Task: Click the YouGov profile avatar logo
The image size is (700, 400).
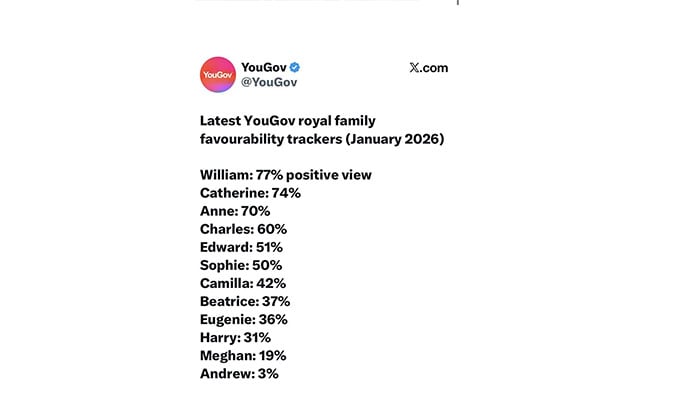Action: pyautogui.click(x=217, y=75)
